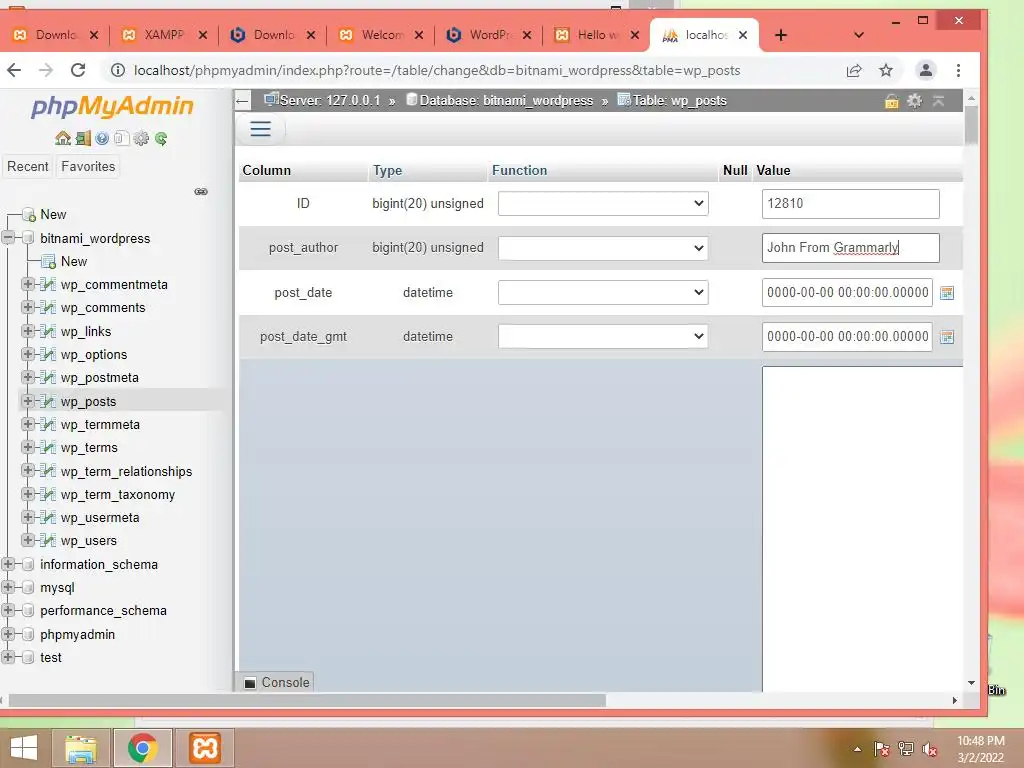Open Function dropdown for post_date row
Viewport: 1024px width, 768px height.
pos(603,293)
